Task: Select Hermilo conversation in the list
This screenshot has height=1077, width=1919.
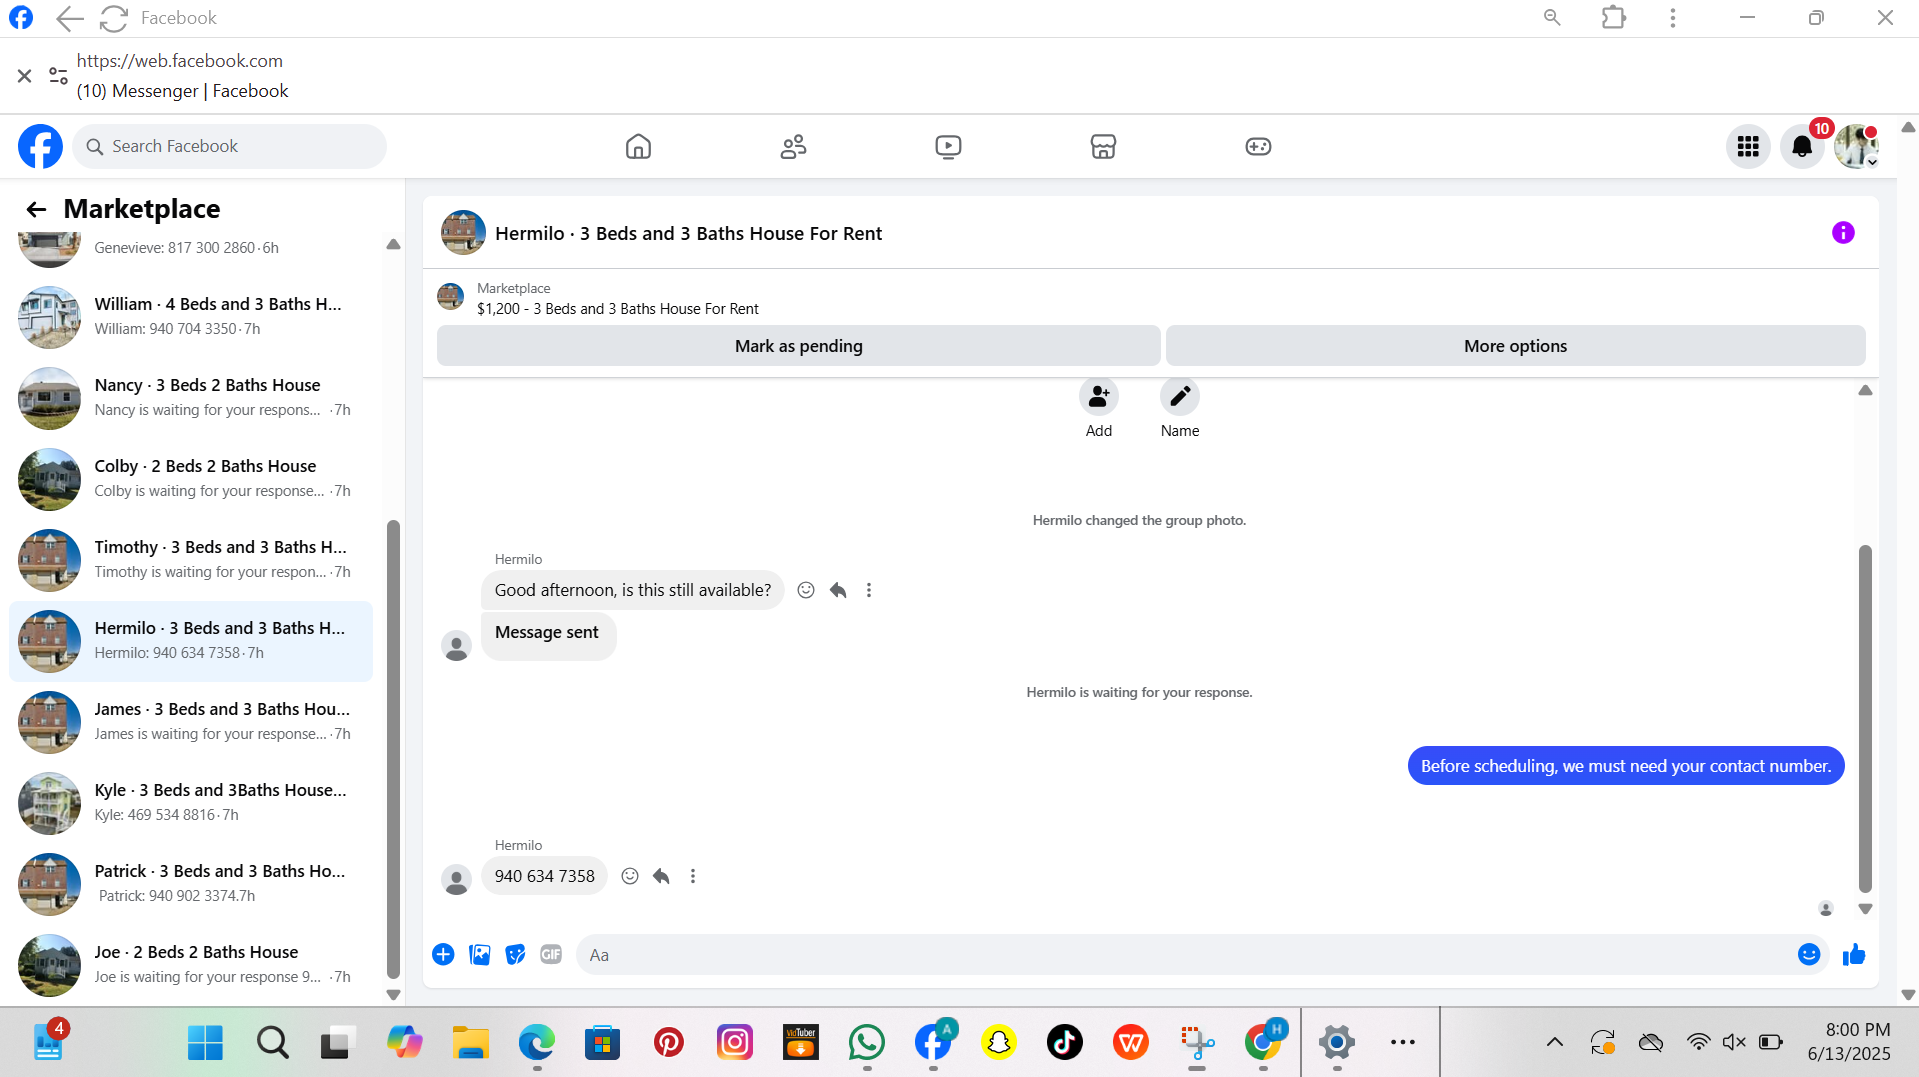Action: point(192,640)
